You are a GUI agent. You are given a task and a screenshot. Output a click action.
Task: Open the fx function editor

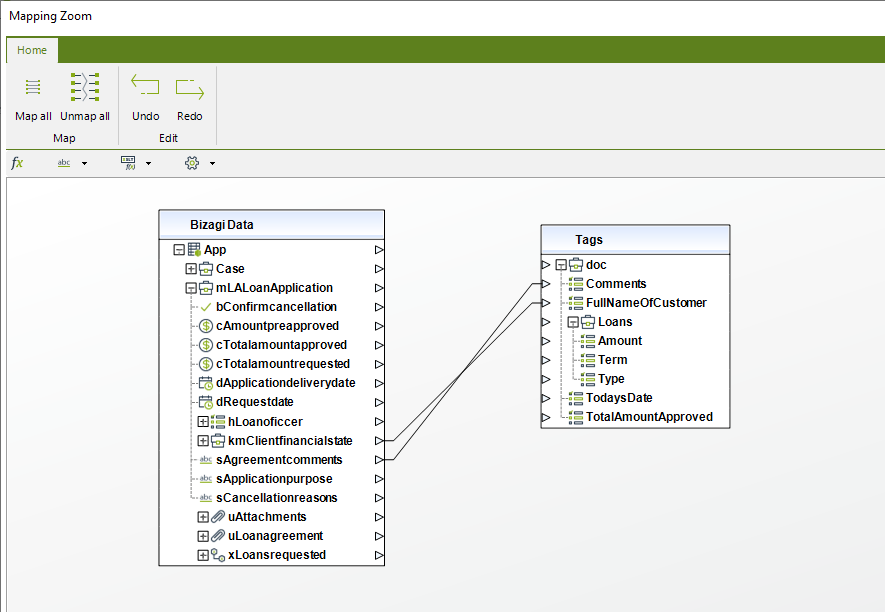(x=17, y=163)
